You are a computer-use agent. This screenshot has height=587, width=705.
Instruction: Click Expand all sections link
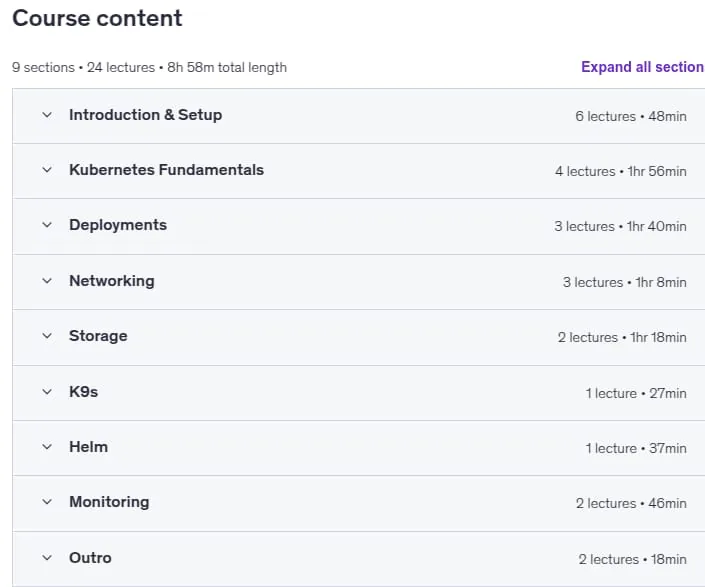643,67
